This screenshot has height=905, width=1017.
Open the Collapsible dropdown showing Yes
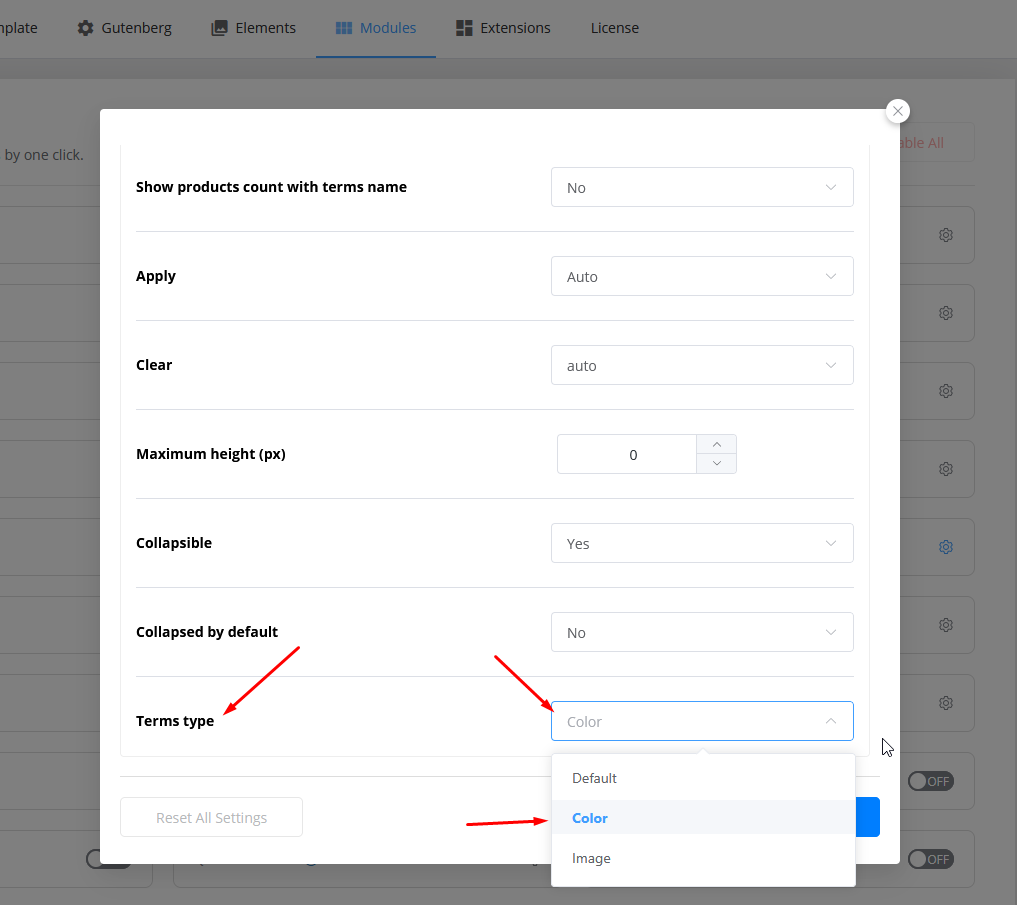tap(702, 543)
